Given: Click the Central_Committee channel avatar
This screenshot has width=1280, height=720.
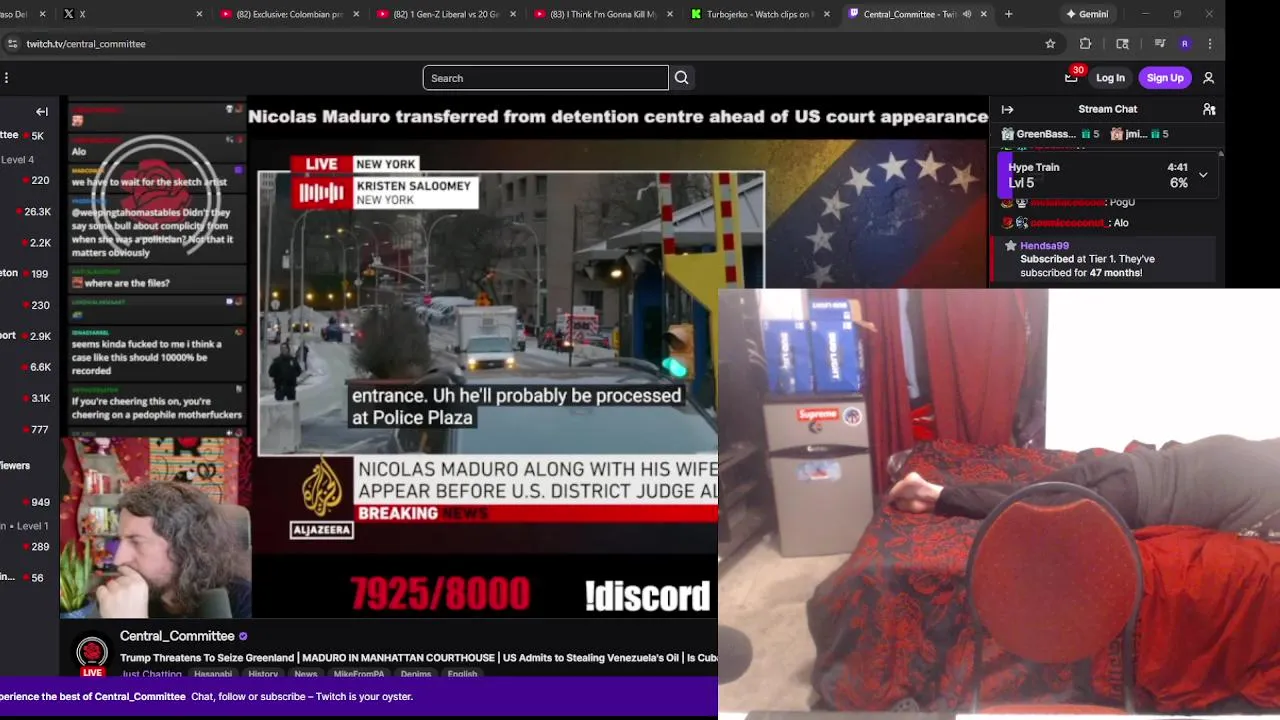Looking at the screenshot, I should coord(92,653).
